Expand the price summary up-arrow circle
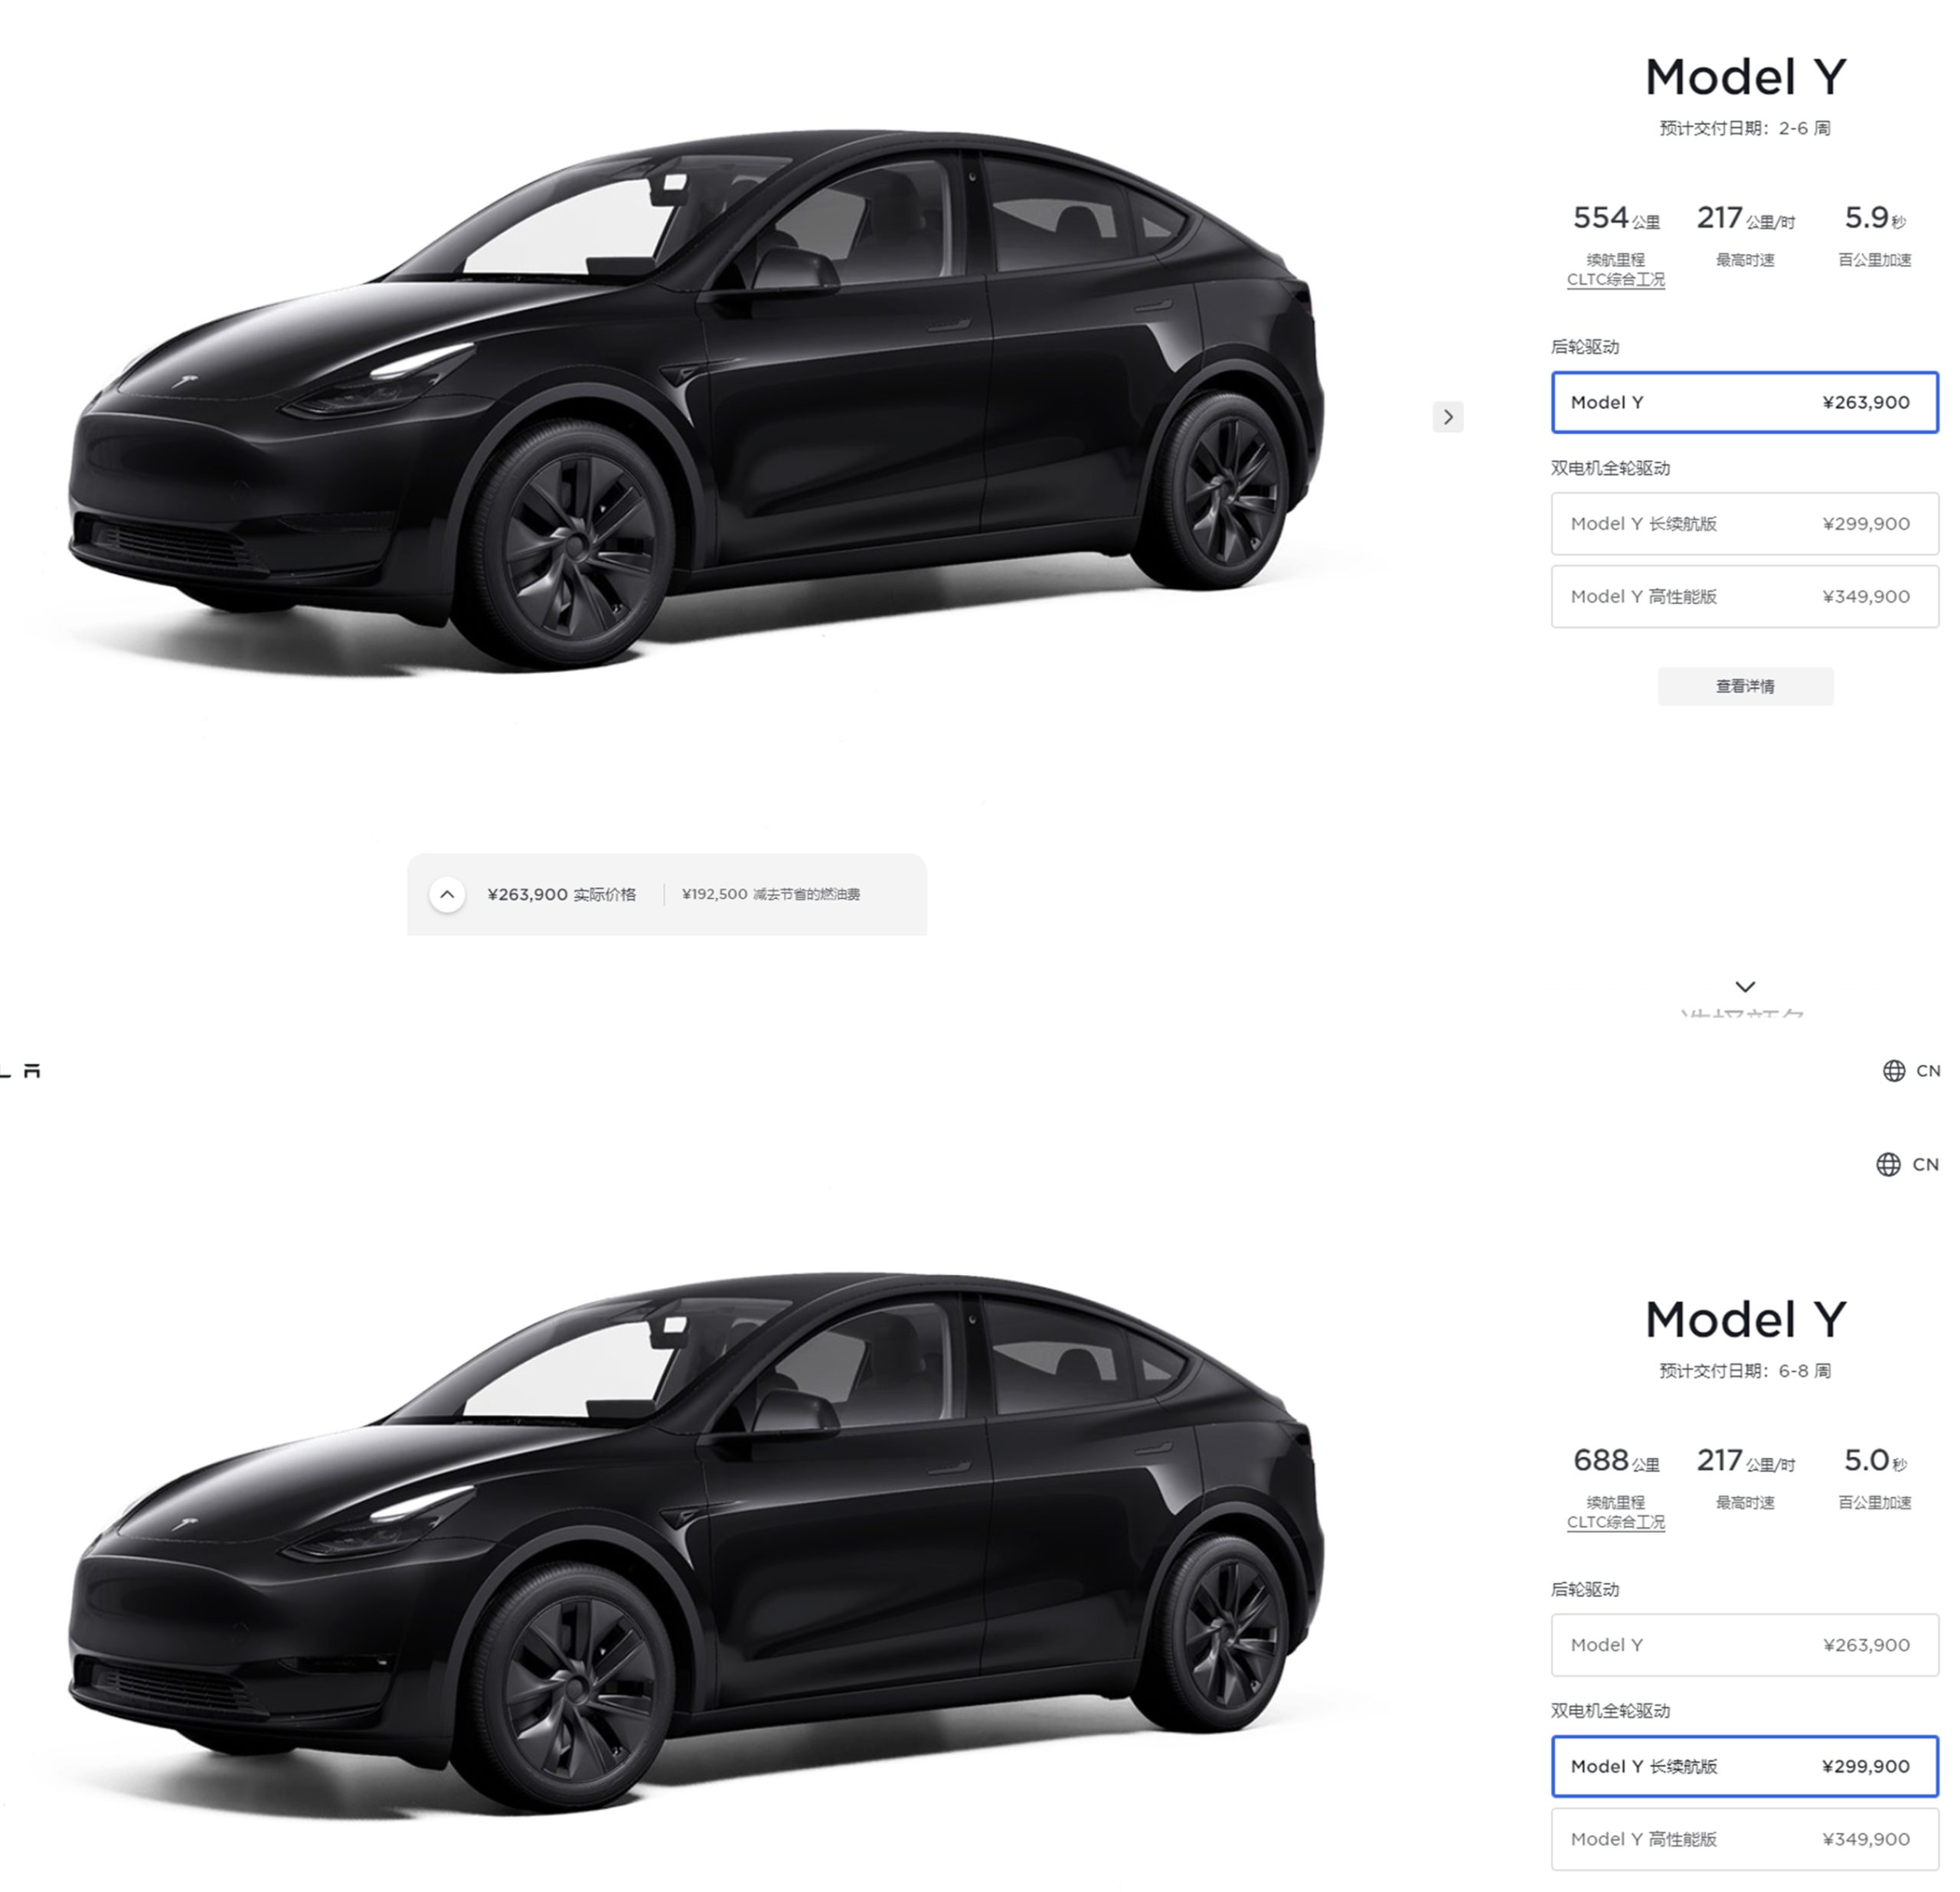 [x=447, y=894]
